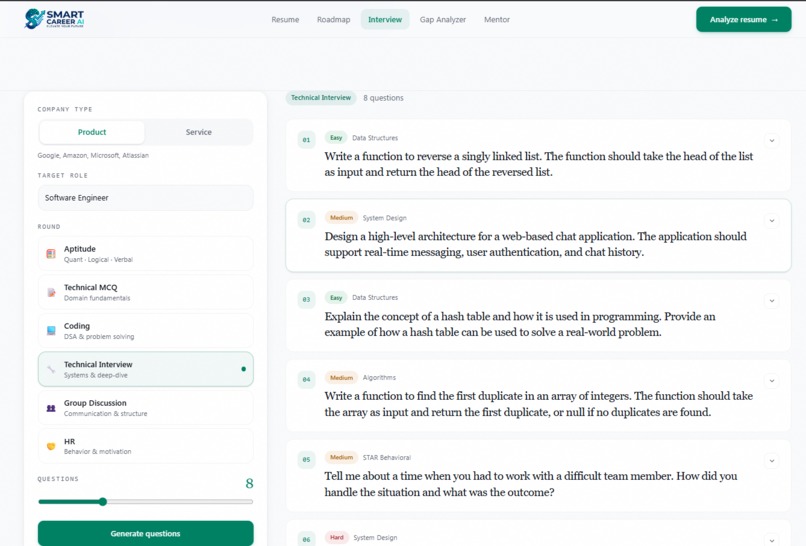
Task: Choose the Coding round option
Action: click(x=145, y=331)
